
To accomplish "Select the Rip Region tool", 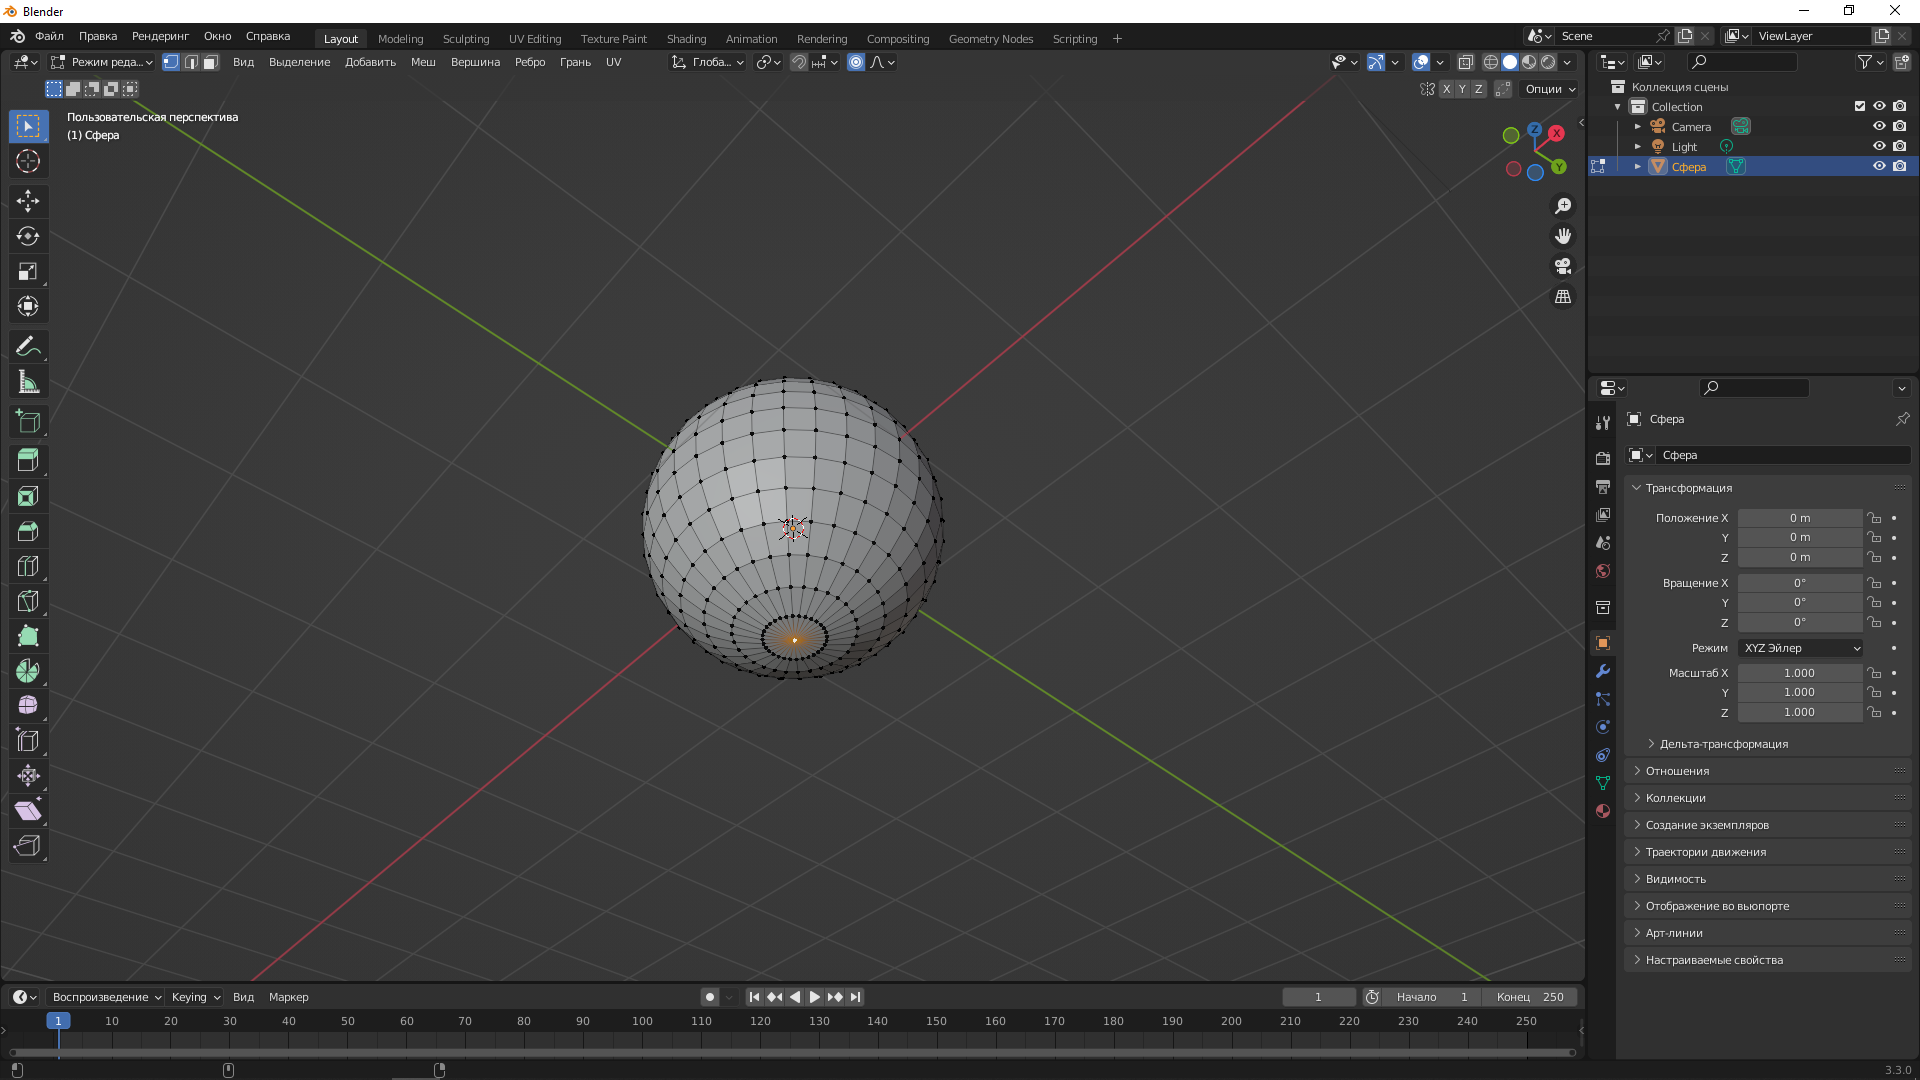I will 28,846.
